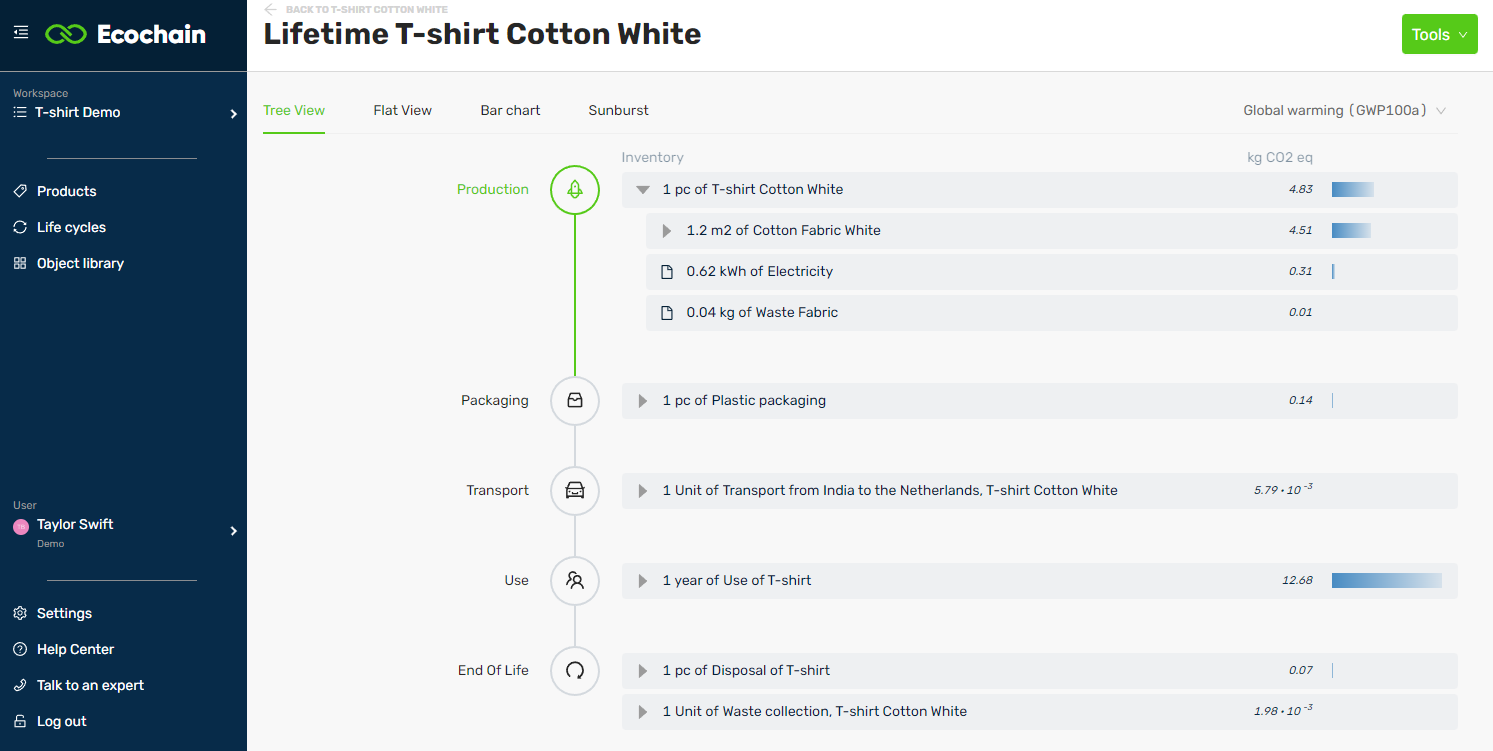Image resolution: width=1493 pixels, height=751 pixels.
Task: Click the Electricity document icon
Action: 667,272
